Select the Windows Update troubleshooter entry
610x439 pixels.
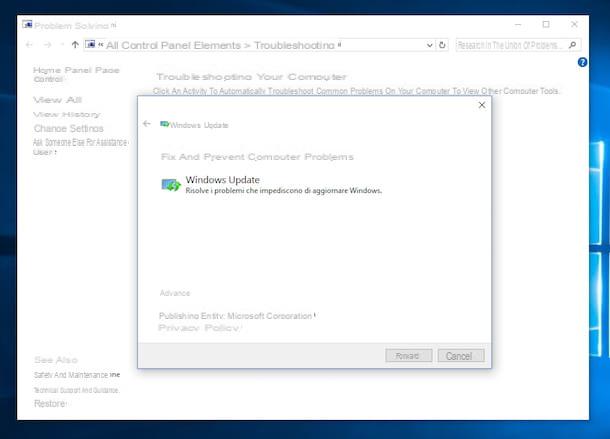[272, 185]
